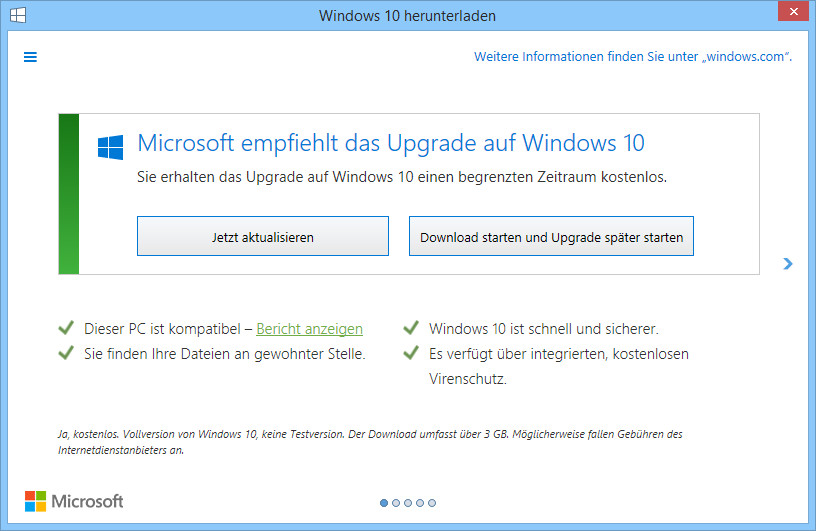Screen dimensions: 816x531
Task: Click checkmark beside 'Es verfügt über integrierten'
Action: [411, 353]
